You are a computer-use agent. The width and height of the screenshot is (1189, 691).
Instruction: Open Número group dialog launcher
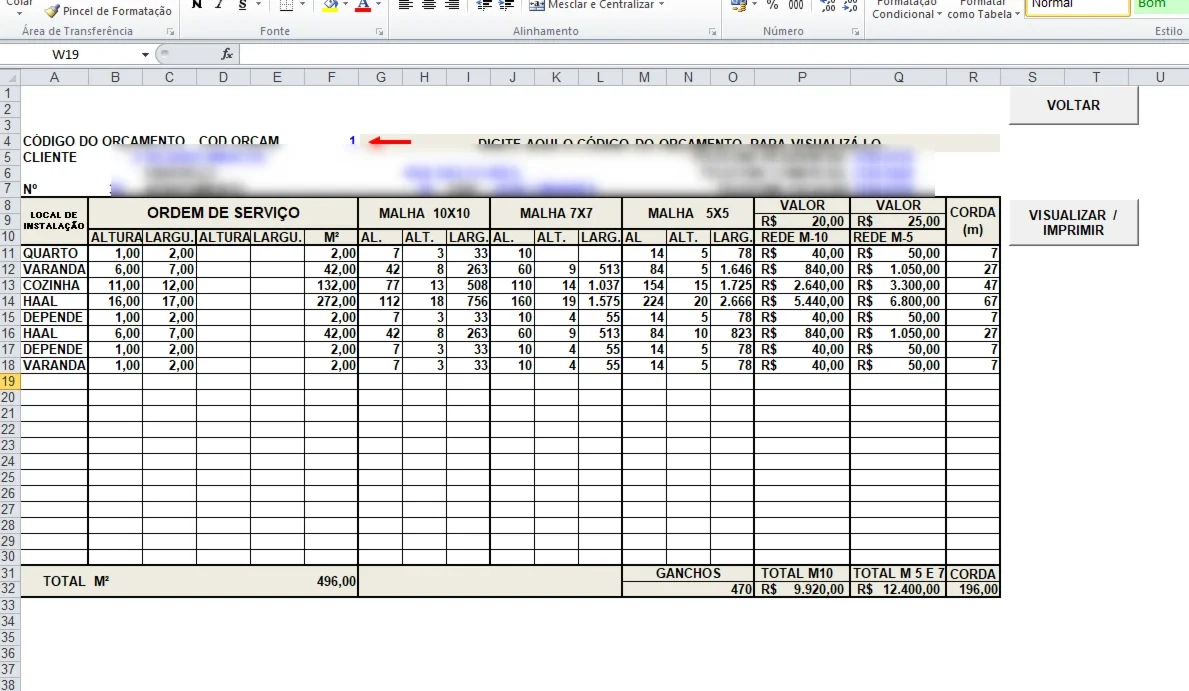click(x=855, y=32)
